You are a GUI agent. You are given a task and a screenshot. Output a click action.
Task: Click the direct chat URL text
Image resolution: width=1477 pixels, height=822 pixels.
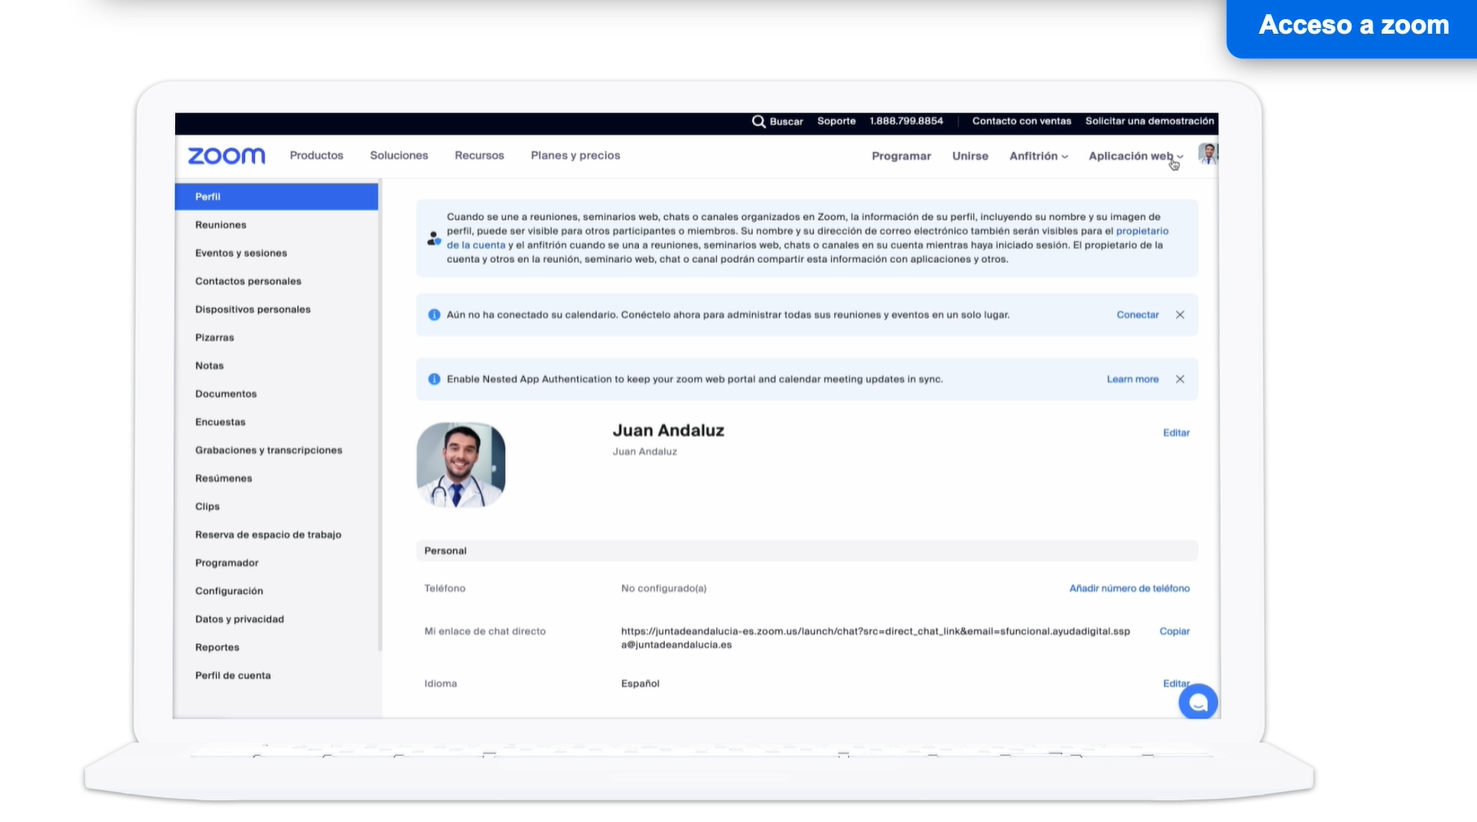click(875, 638)
